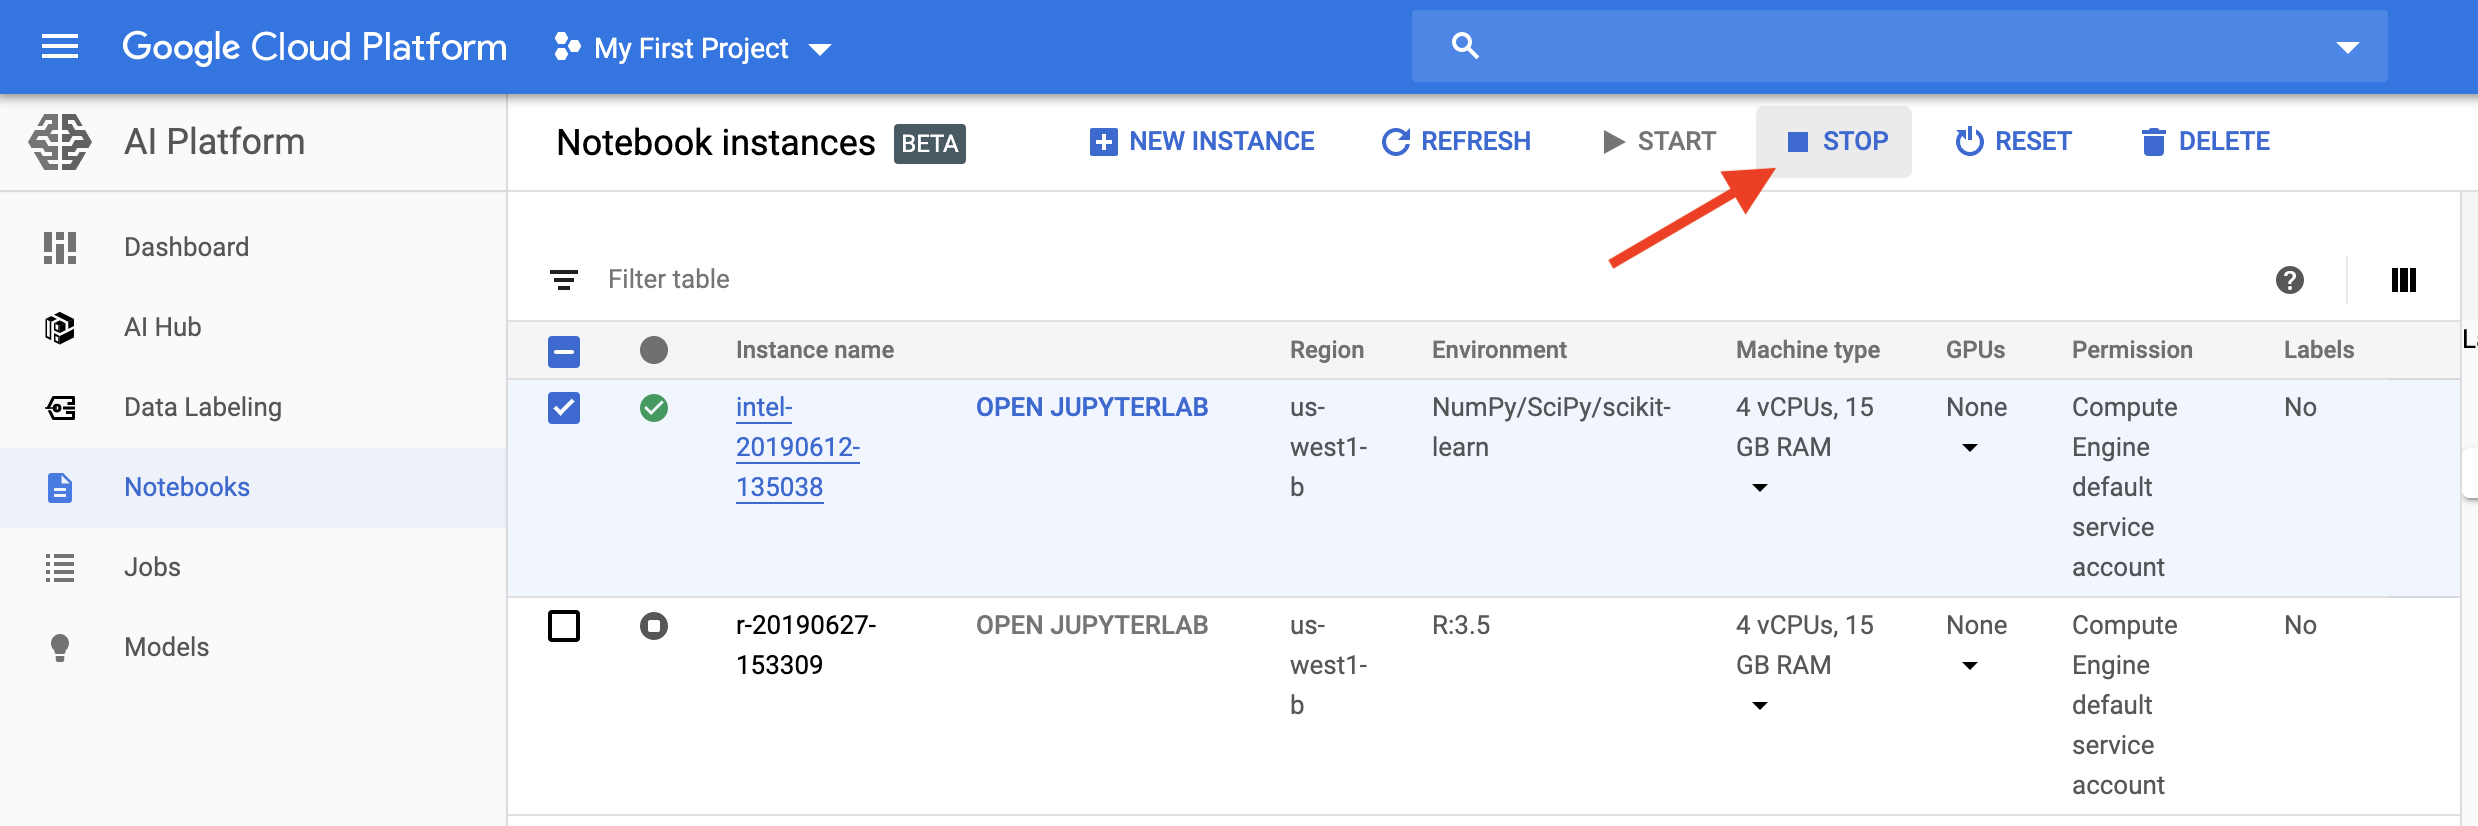
Task: Expand GPUs dropdown for r-20190627 instance
Action: pyautogui.click(x=1970, y=666)
